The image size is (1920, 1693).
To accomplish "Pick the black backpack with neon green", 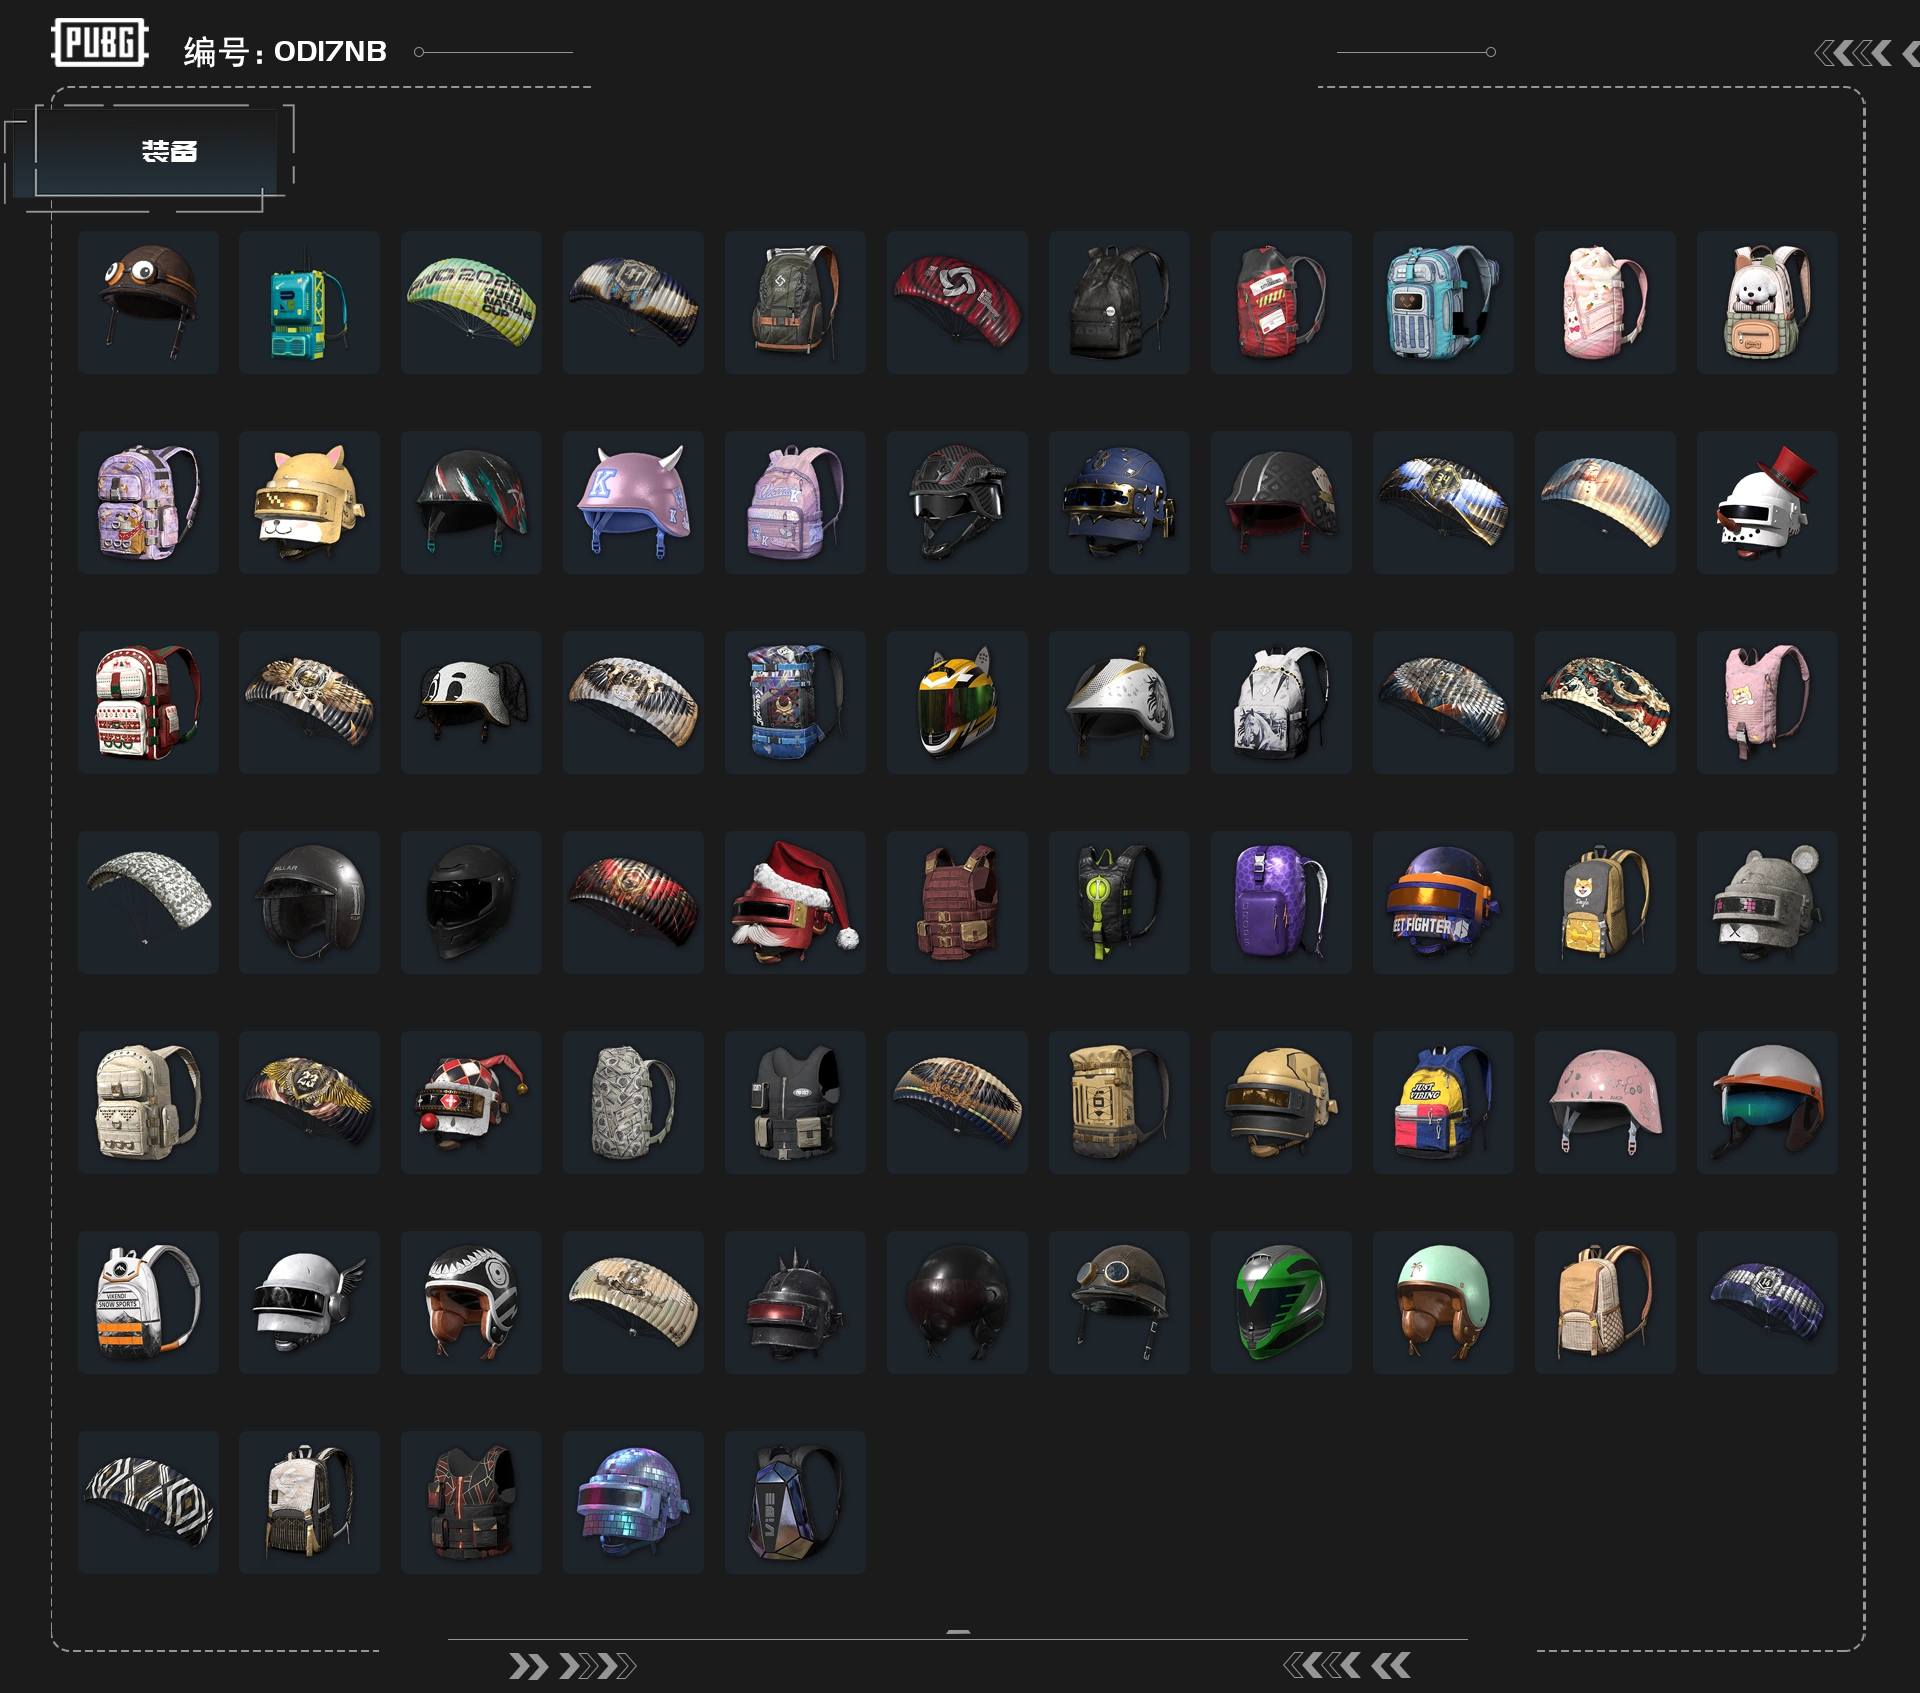I will pyautogui.click(x=1119, y=902).
